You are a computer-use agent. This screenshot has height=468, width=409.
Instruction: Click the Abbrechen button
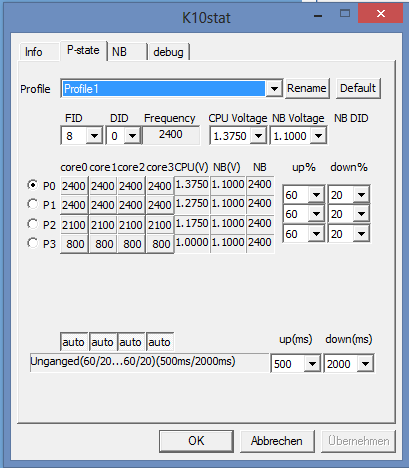[x=277, y=441]
